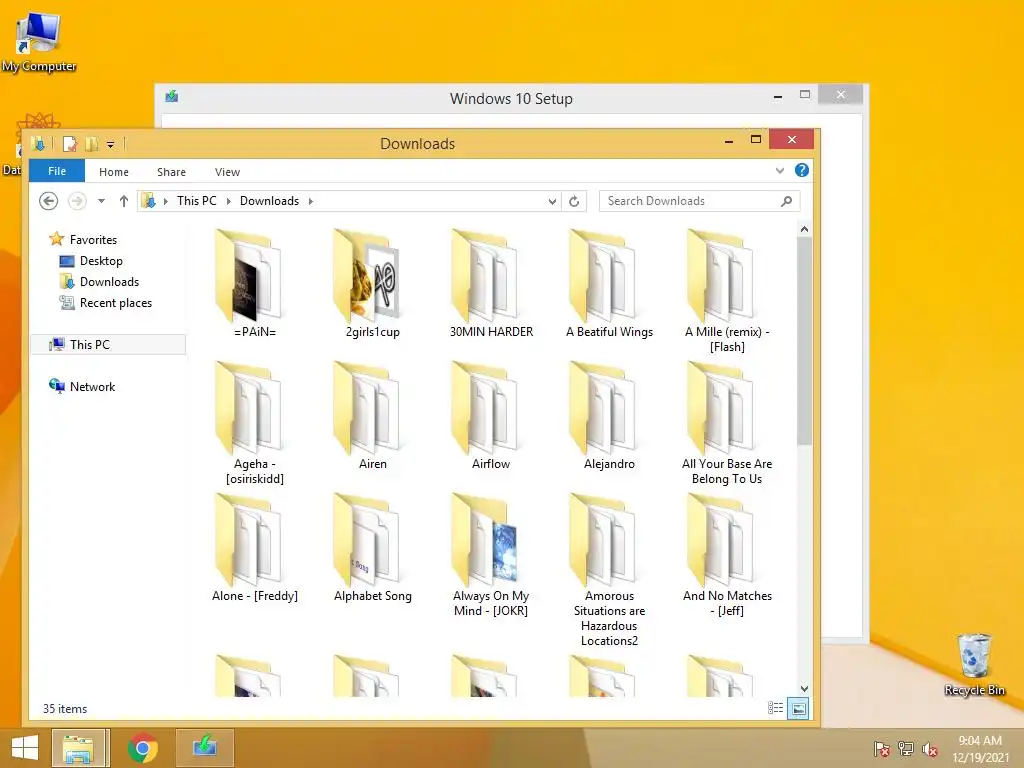Click New folder icon in quick access toolbar
The image size is (1024, 768).
91,144
